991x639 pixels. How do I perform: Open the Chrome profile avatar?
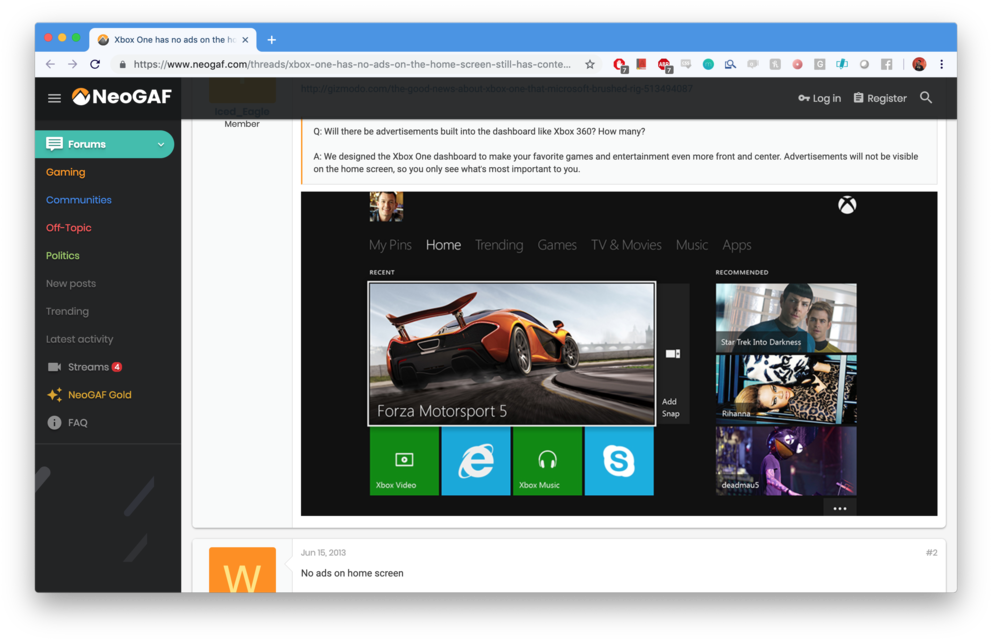(x=919, y=64)
